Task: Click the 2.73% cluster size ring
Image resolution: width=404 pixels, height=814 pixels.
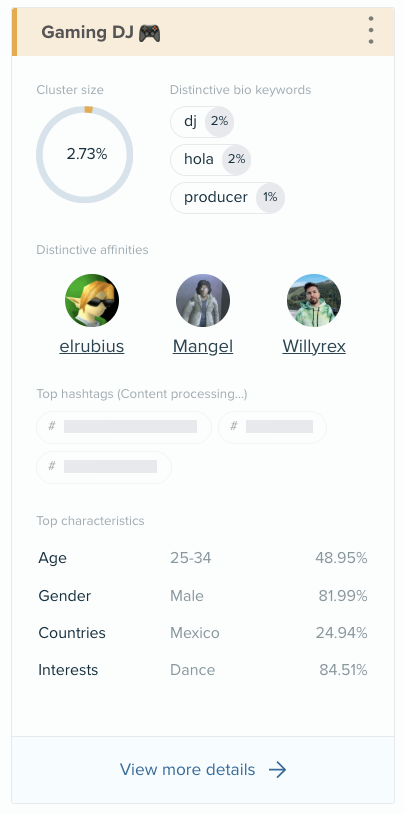Action: (x=85, y=154)
